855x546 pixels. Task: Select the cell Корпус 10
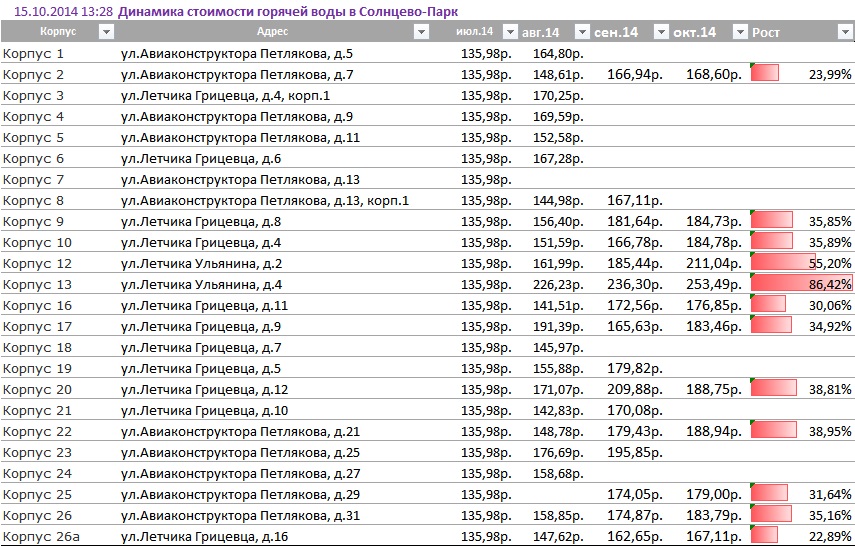click(37, 242)
